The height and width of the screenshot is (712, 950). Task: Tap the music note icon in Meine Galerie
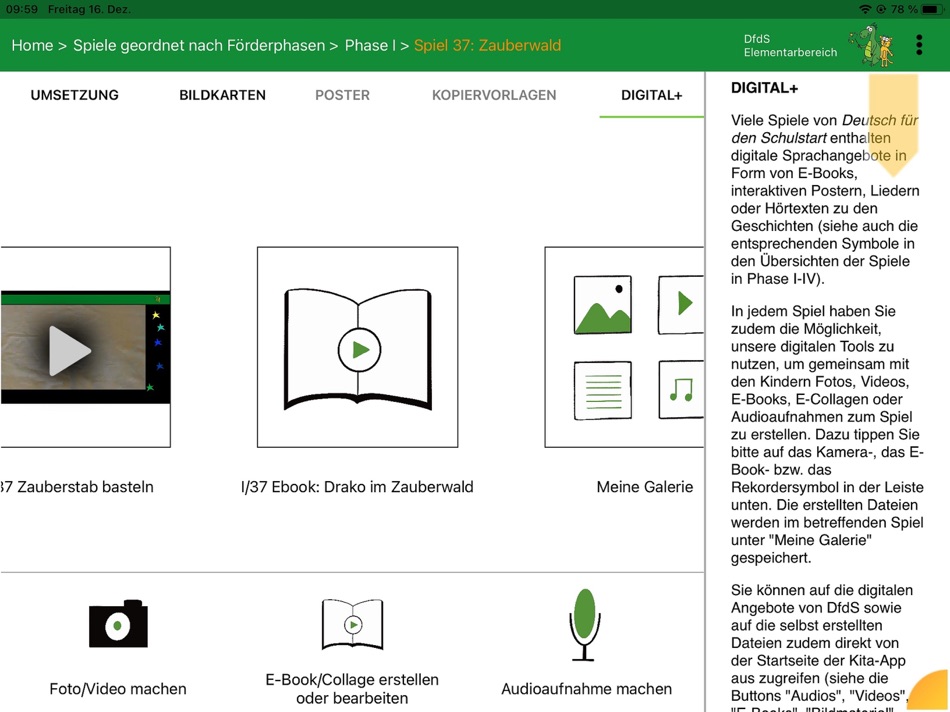[681, 390]
